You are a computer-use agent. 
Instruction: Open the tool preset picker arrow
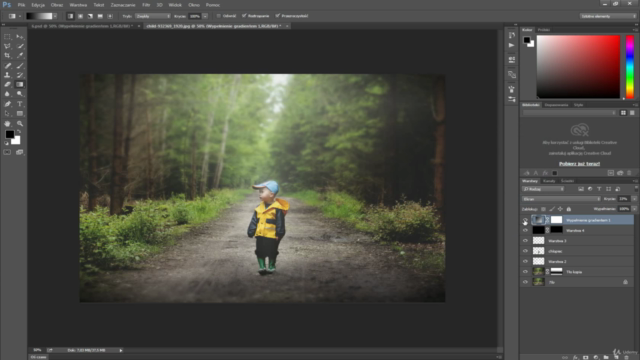click(x=20, y=16)
